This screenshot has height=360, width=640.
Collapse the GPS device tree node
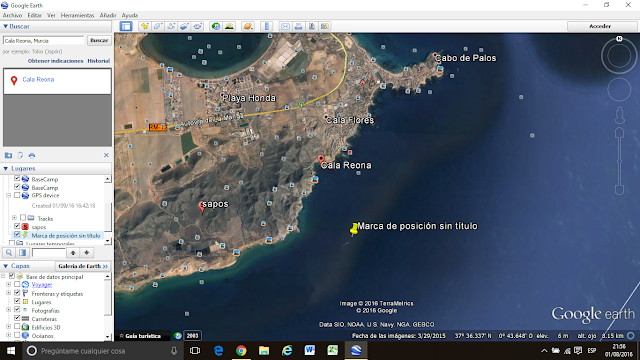[x=9, y=196]
